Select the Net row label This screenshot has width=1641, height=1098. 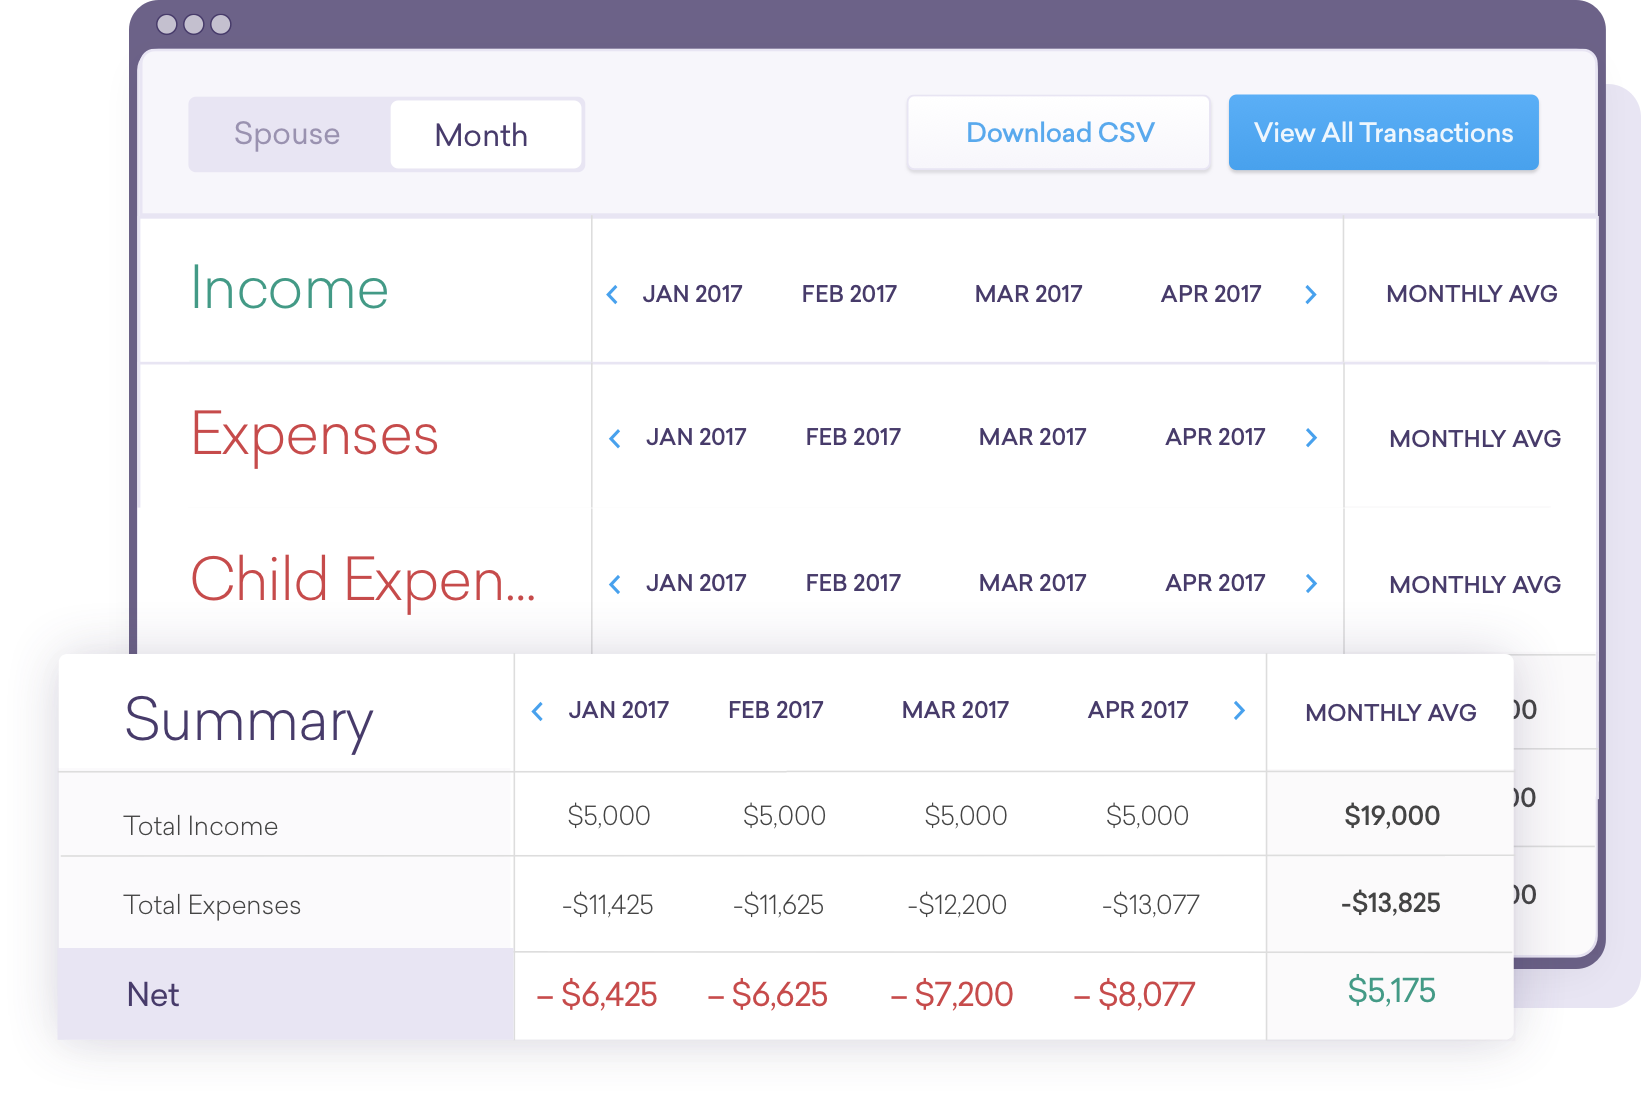pyautogui.click(x=153, y=995)
